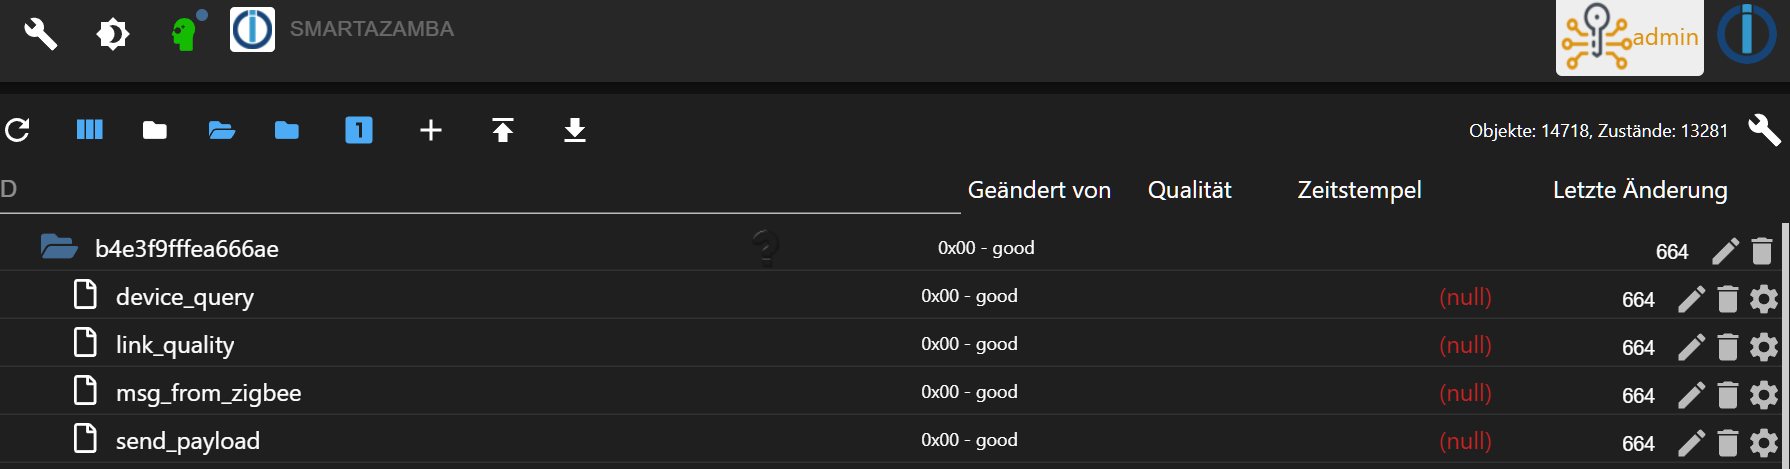Click the green head expert mode icon
This screenshot has width=1790, height=469.
click(x=185, y=32)
